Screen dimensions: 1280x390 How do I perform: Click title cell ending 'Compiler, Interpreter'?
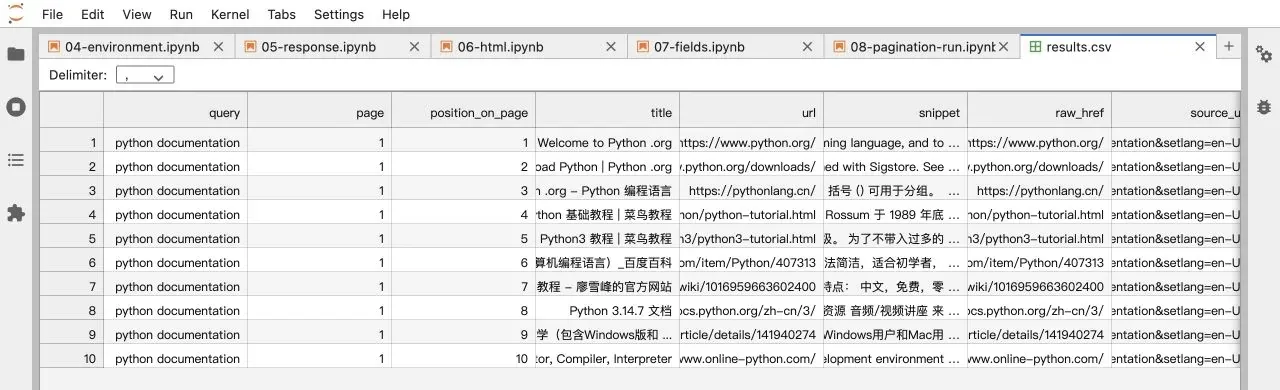point(608,359)
